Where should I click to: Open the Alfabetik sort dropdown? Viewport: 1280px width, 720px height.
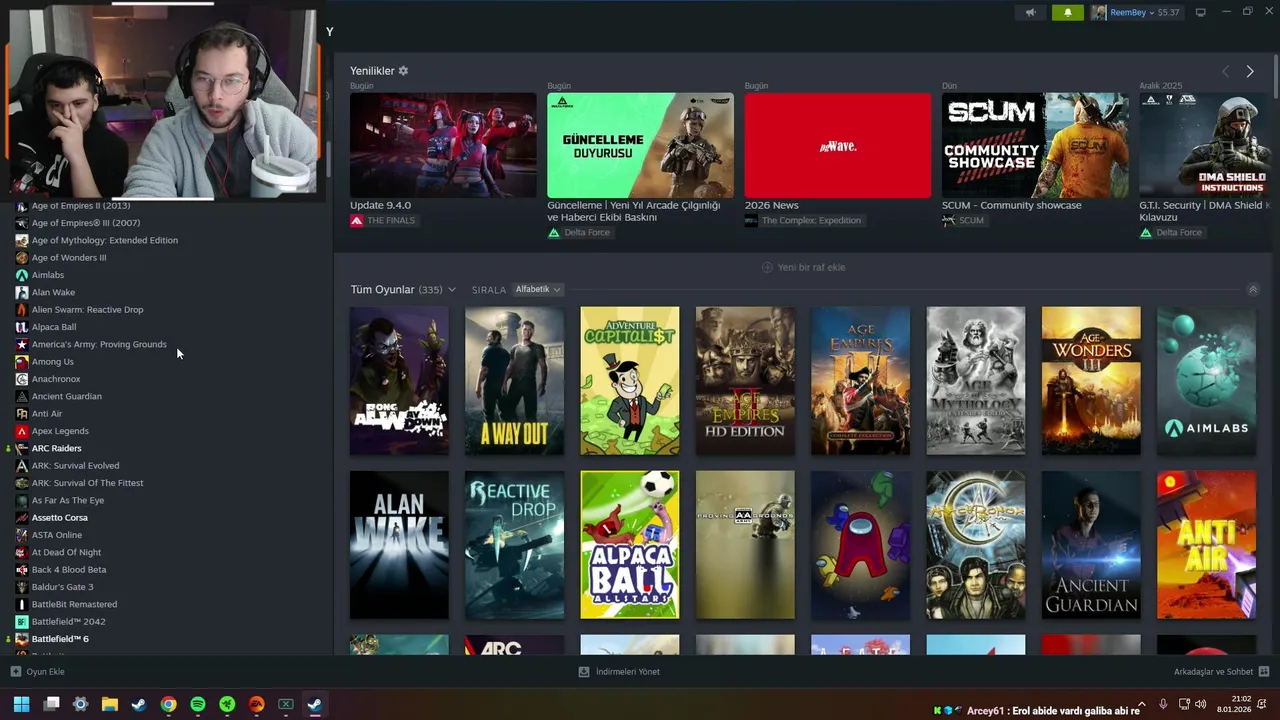tap(538, 290)
